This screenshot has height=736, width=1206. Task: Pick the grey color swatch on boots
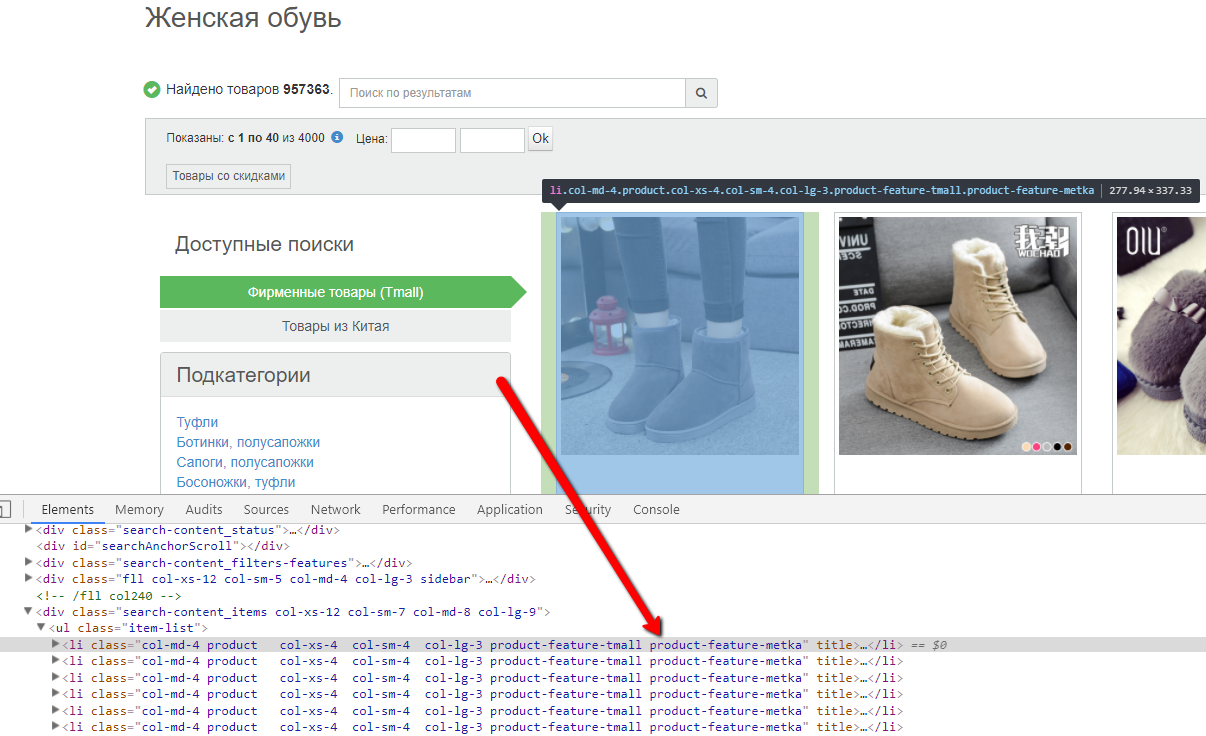tap(1047, 446)
